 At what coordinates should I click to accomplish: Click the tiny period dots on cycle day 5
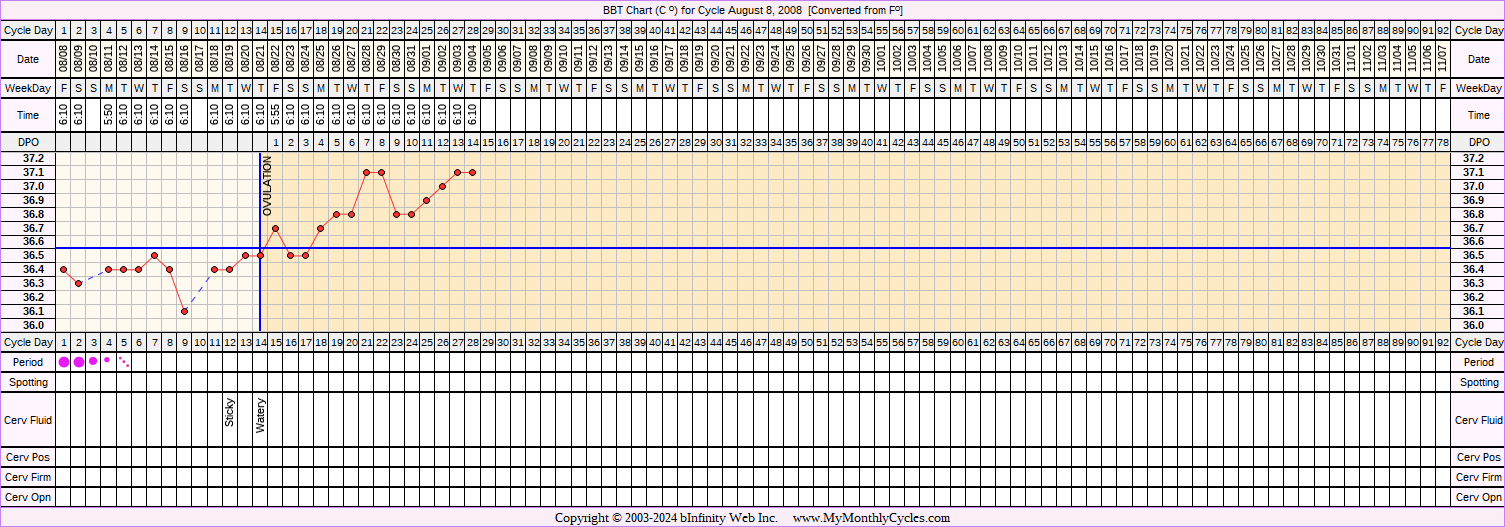tap(123, 361)
